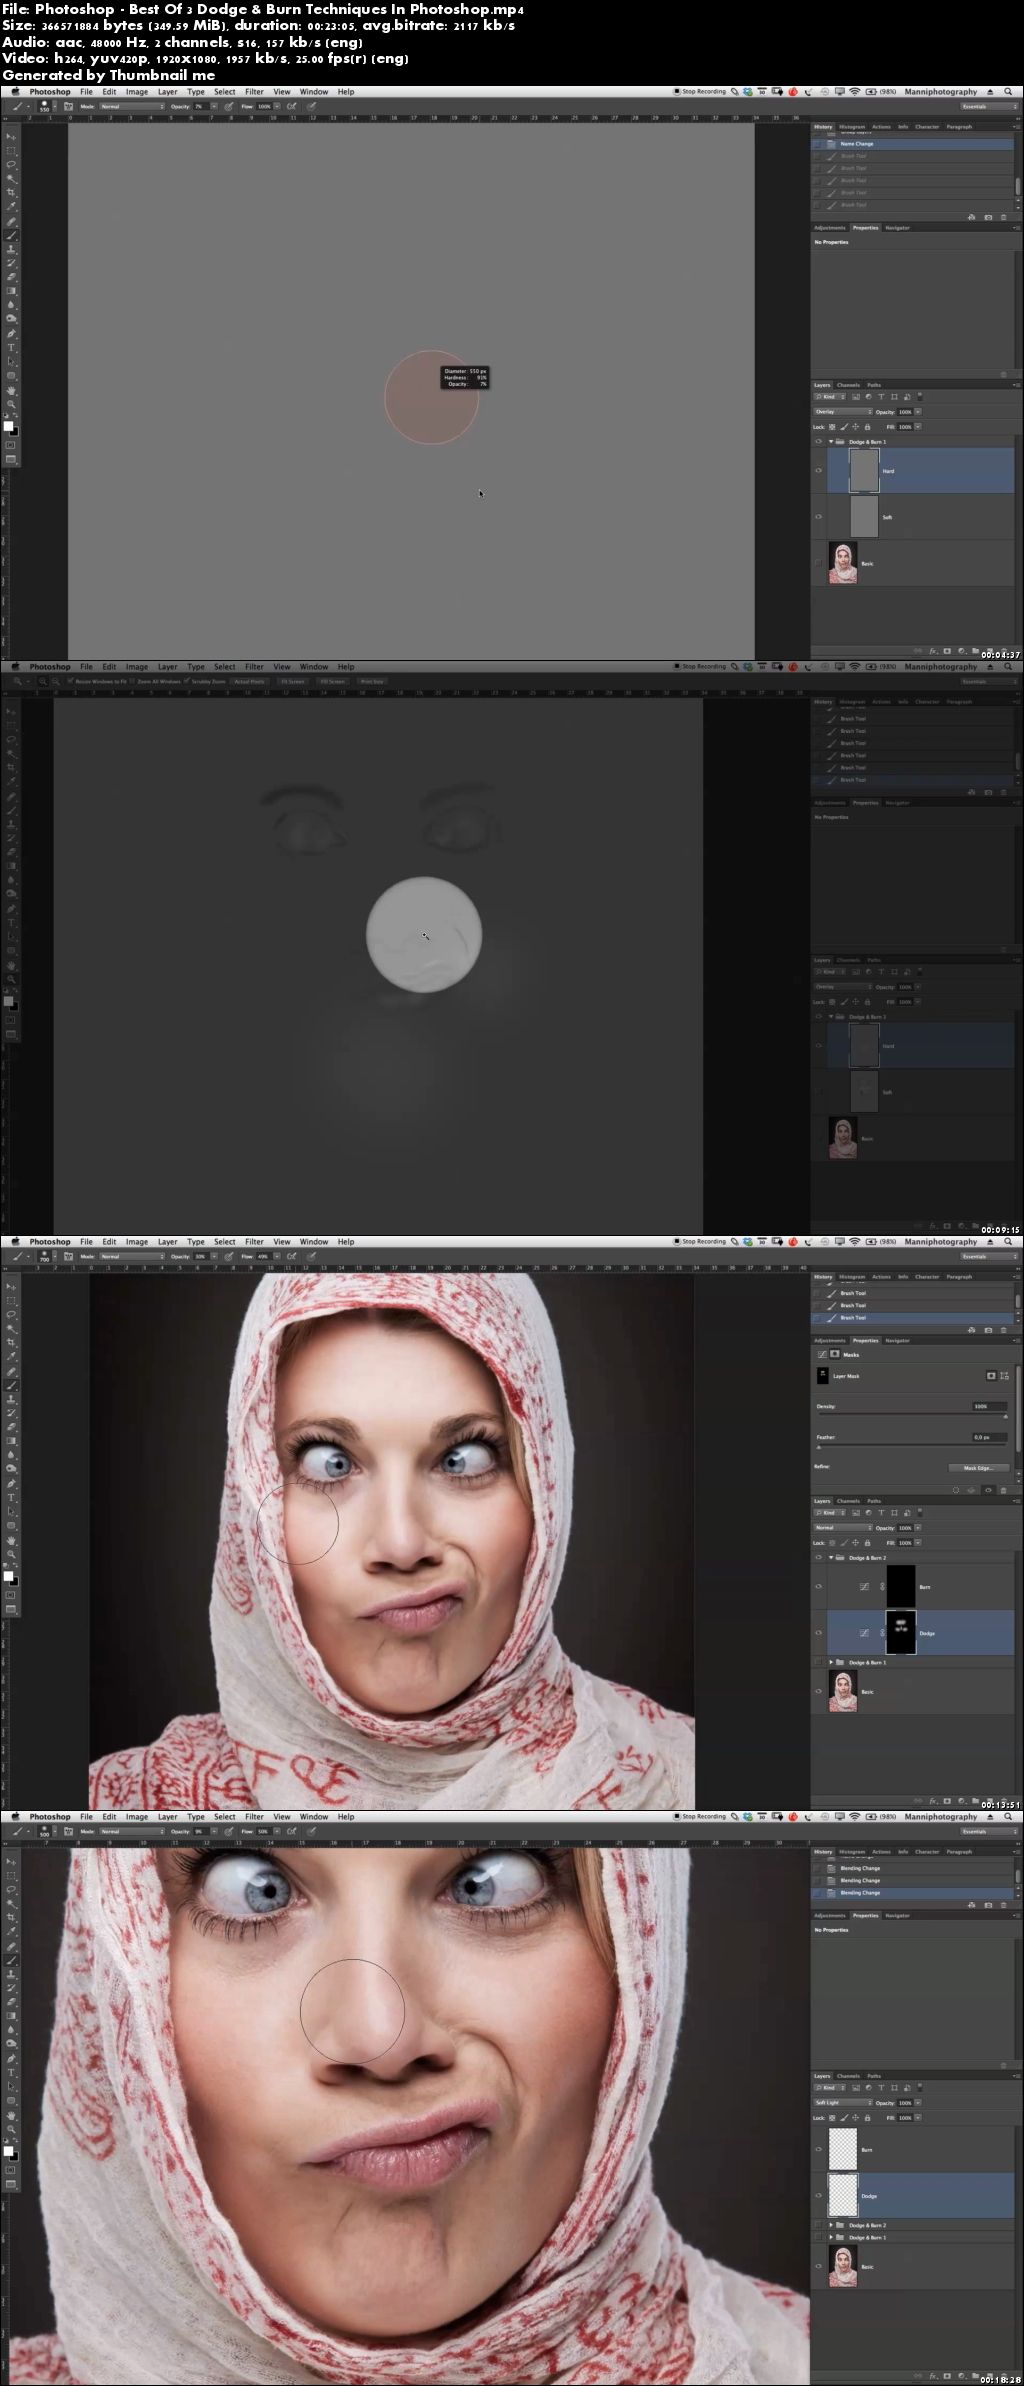
Task: Click the trash icon in 00:04:37 History panel
Action: [1003, 216]
